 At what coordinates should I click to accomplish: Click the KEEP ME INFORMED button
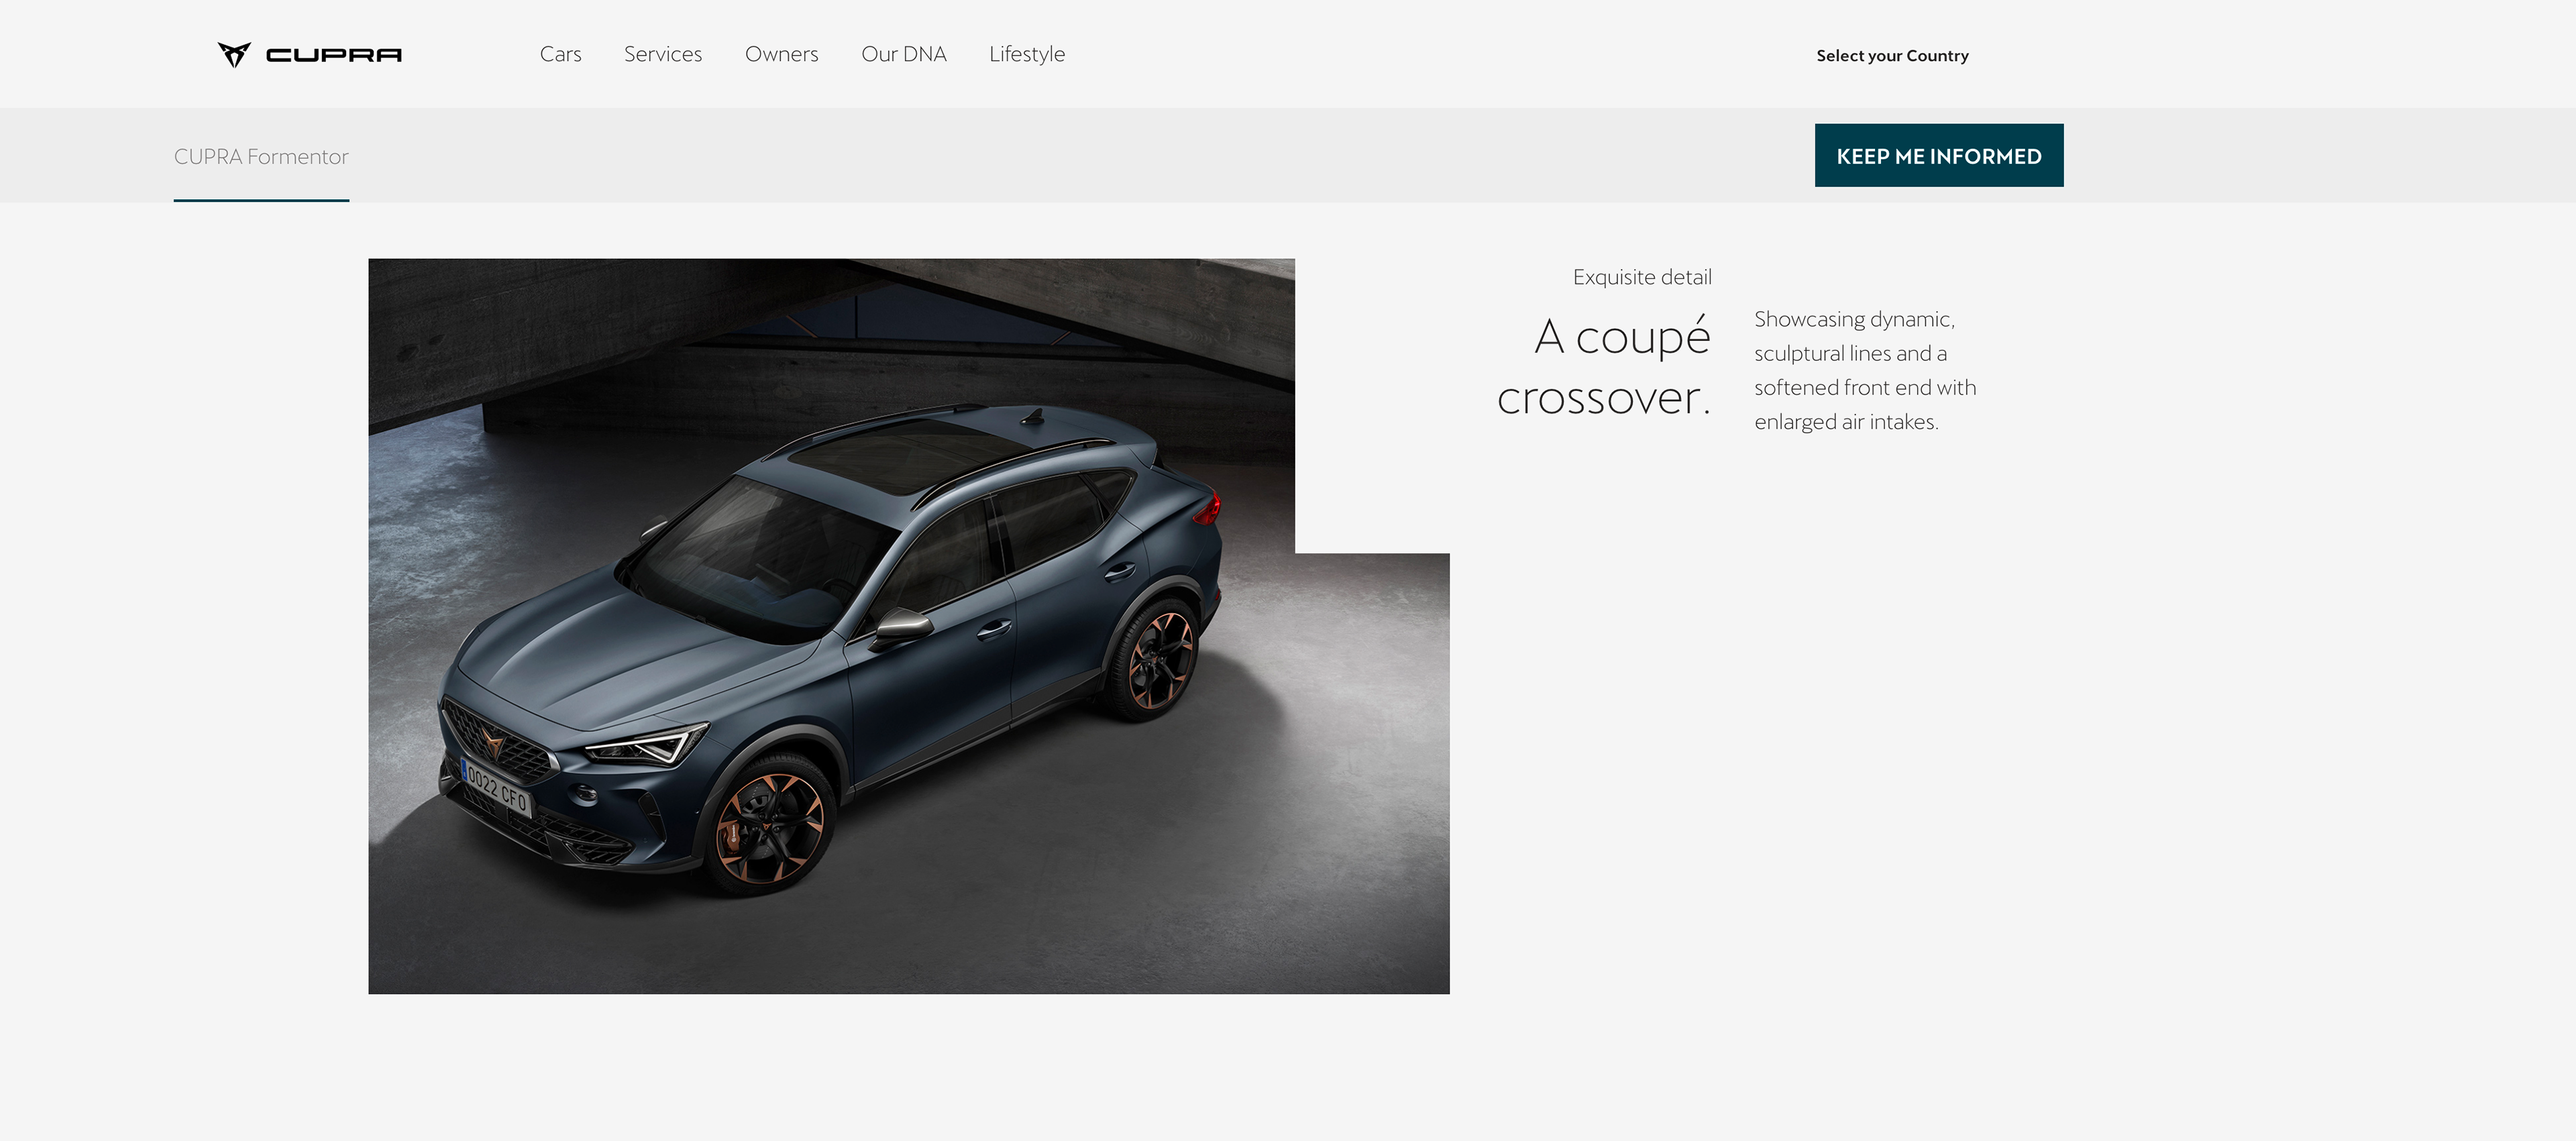(1939, 155)
